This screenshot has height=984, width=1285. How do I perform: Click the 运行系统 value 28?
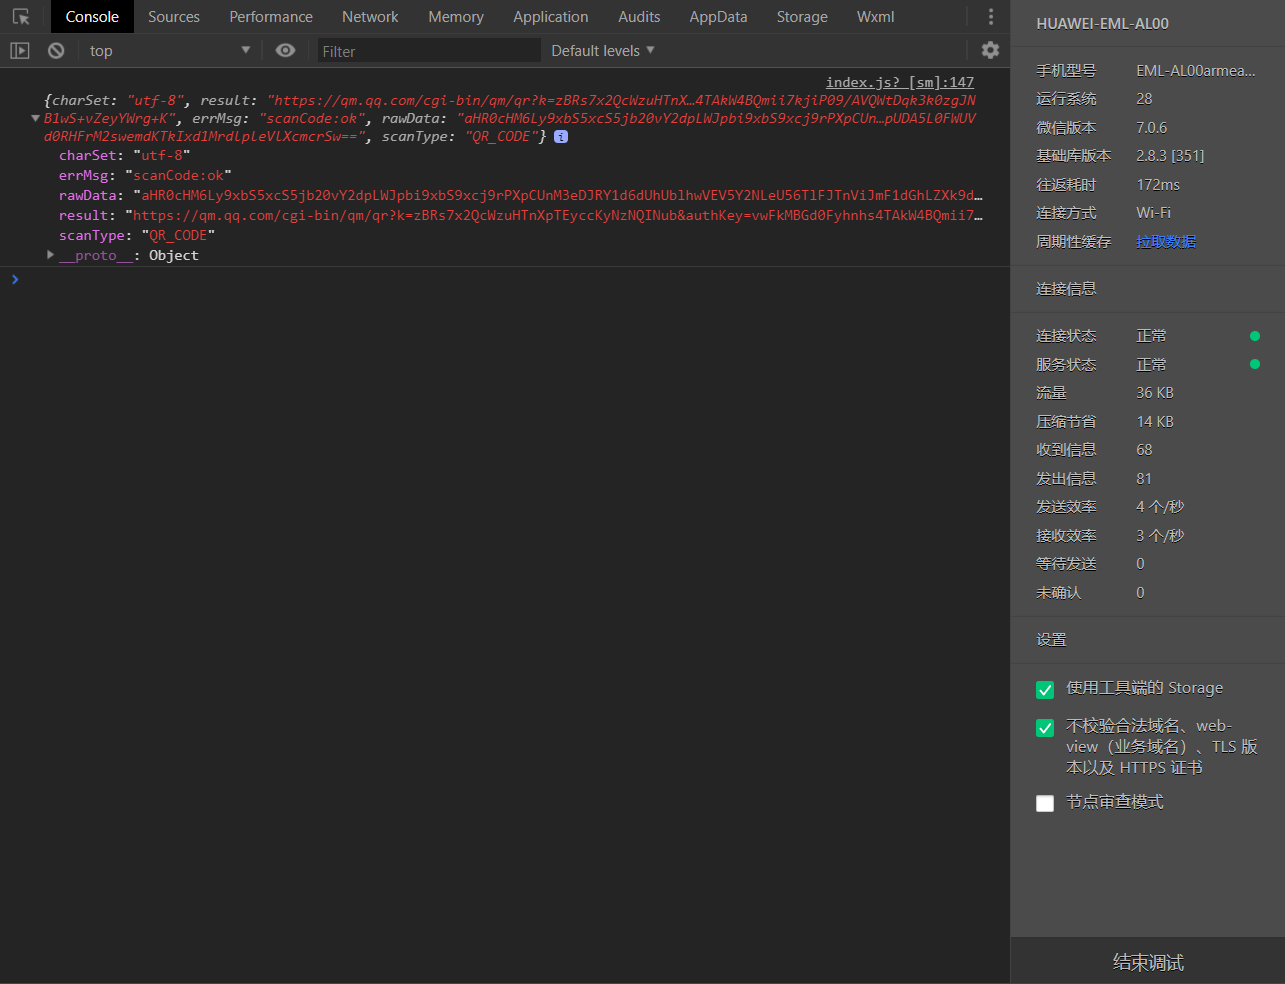(1144, 98)
